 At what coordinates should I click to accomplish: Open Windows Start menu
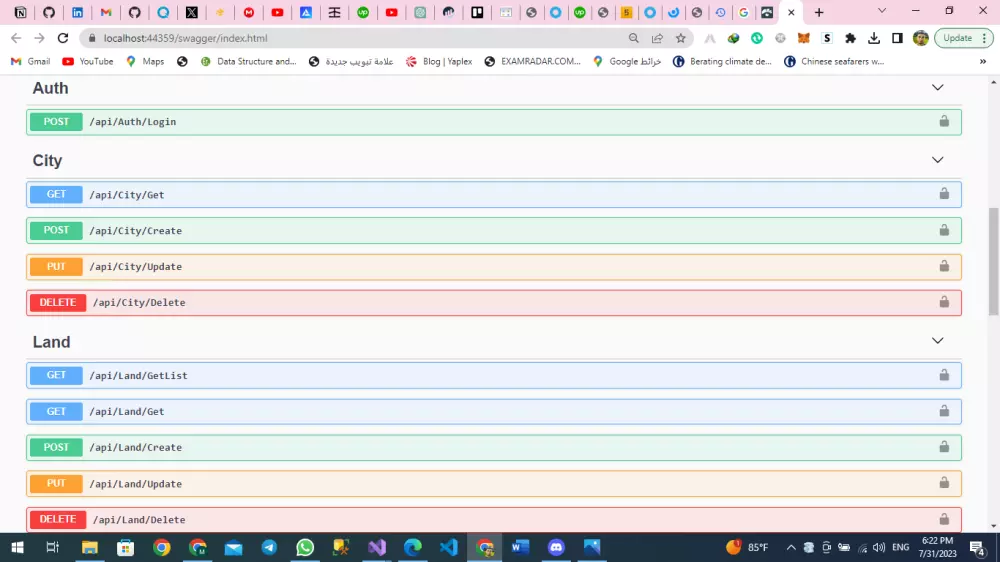(x=17, y=547)
